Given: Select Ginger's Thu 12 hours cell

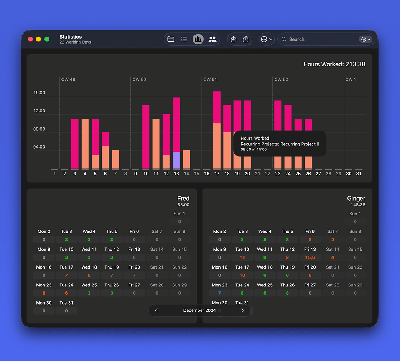Looking at the screenshot, I should (x=287, y=257).
